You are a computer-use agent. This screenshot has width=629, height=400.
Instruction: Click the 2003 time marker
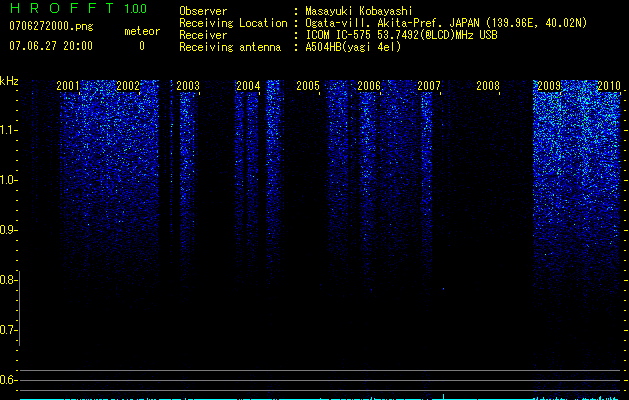click(188, 86)
